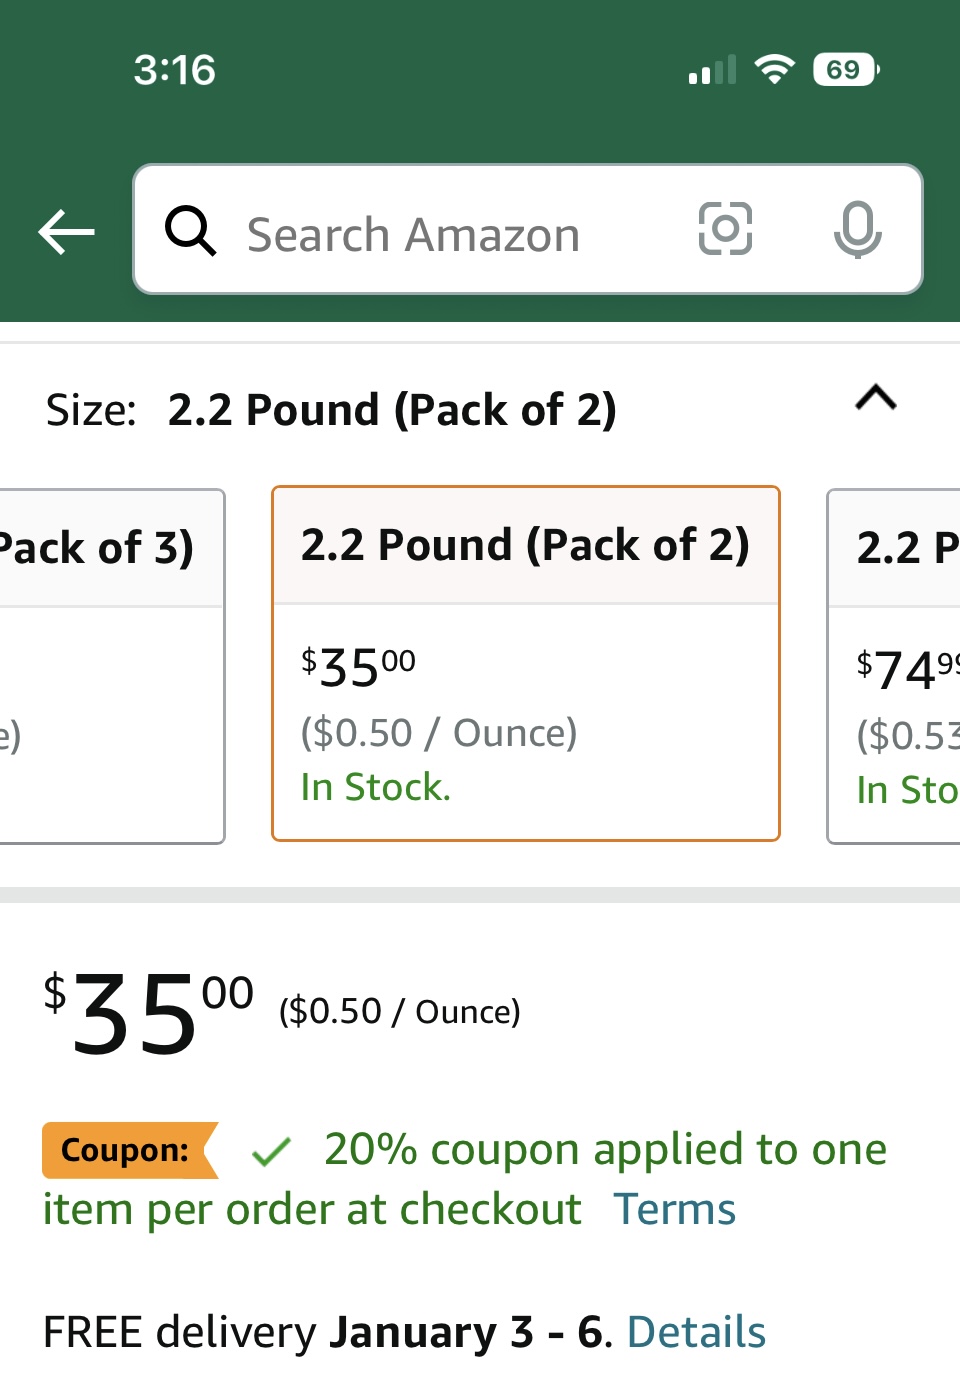Open the delivery Details link
Screen dimensions: 960x1388
pos(696,1333)
